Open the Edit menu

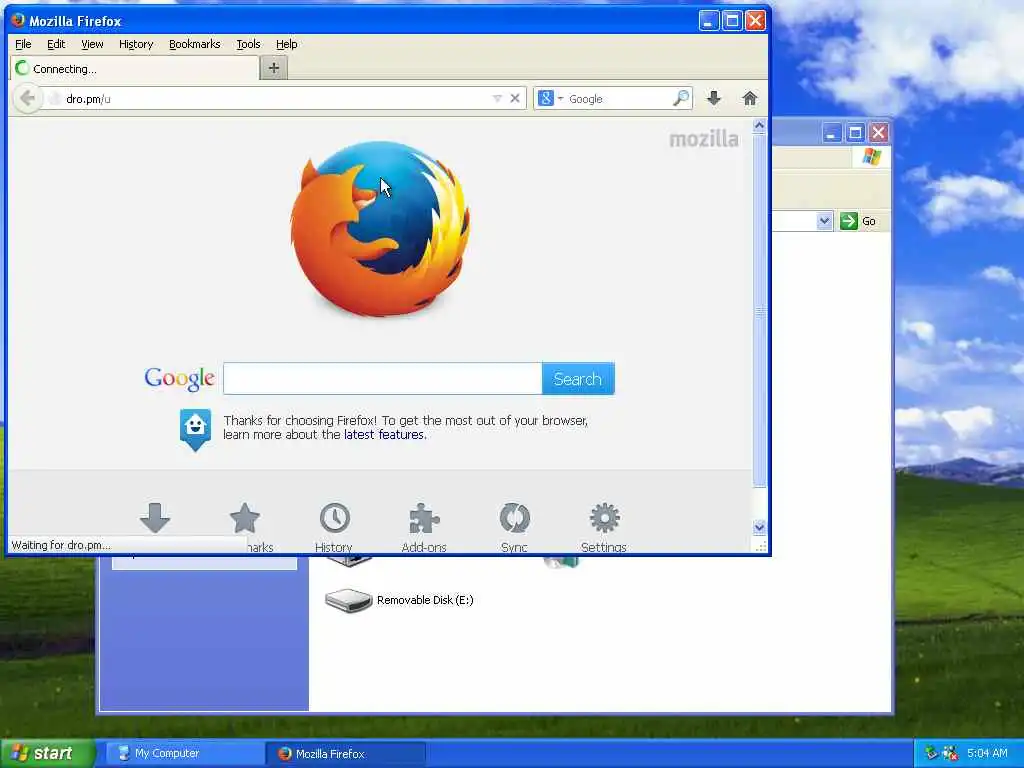(x=56, y=44)
